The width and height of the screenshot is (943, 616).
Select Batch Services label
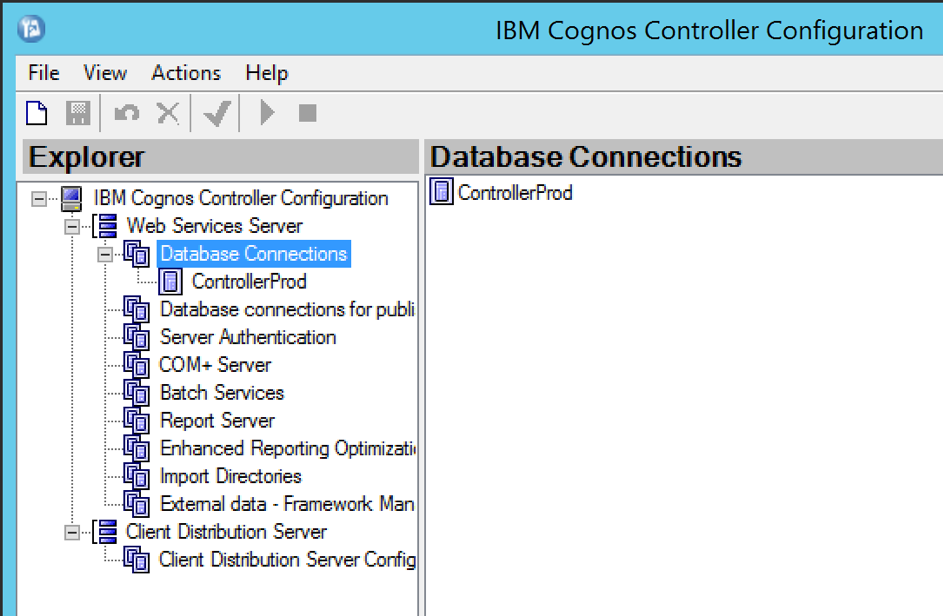point(222,392)
